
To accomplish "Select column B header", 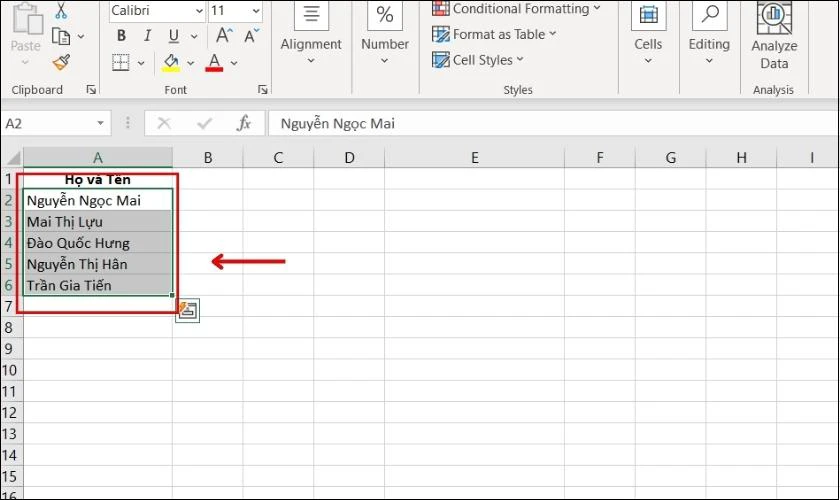I will [208, 158].
